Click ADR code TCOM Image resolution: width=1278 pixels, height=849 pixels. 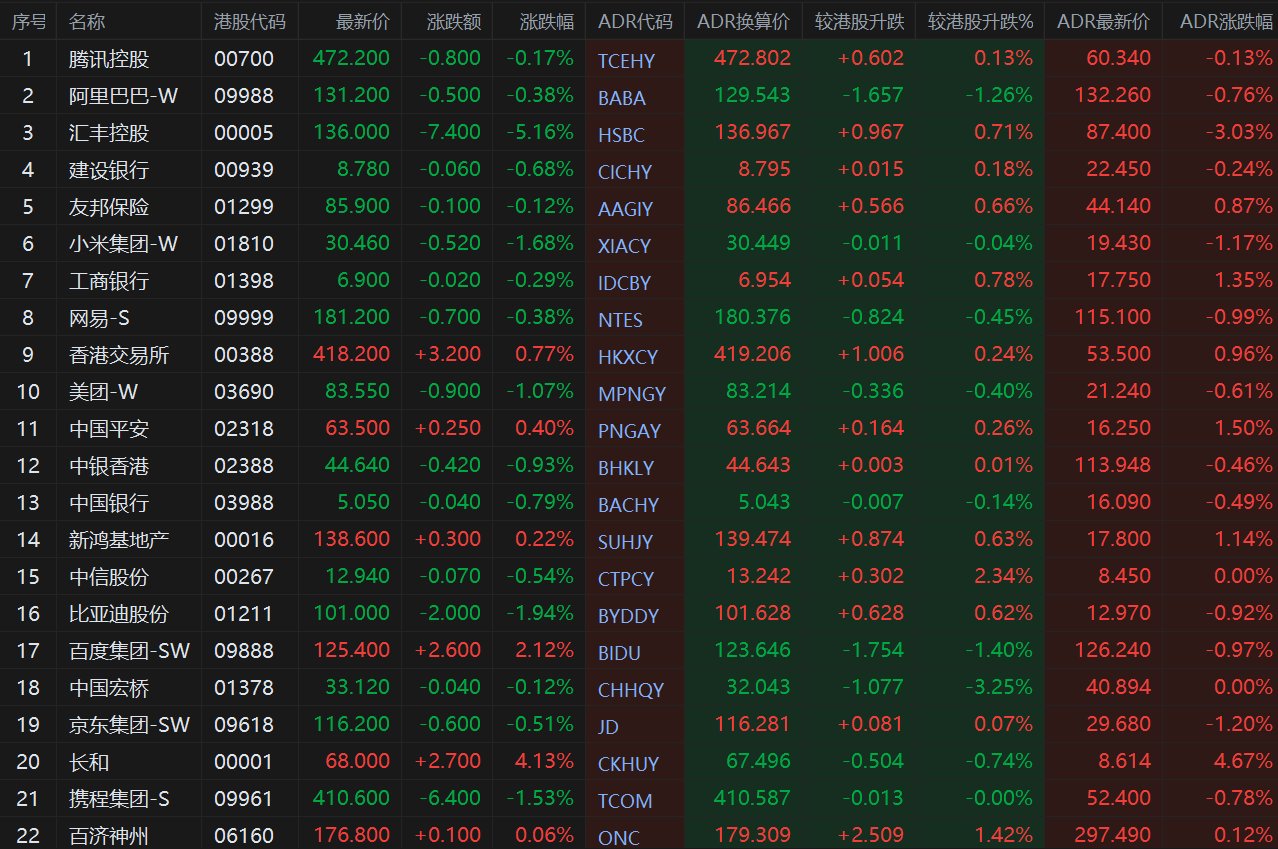click(625, 801)
